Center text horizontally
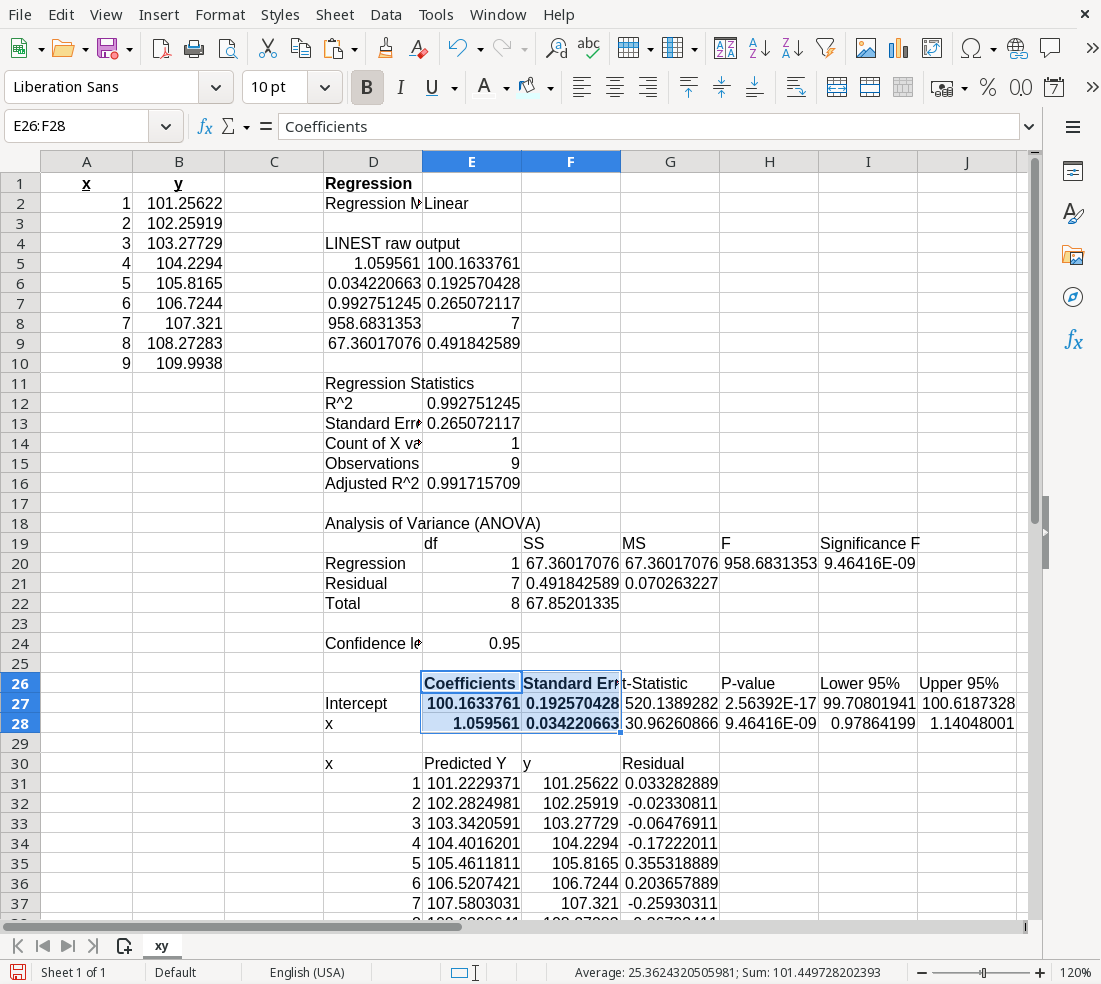The width and height of the screenshot is (1101, 984). pyautogui.click(x=614, y=87)
